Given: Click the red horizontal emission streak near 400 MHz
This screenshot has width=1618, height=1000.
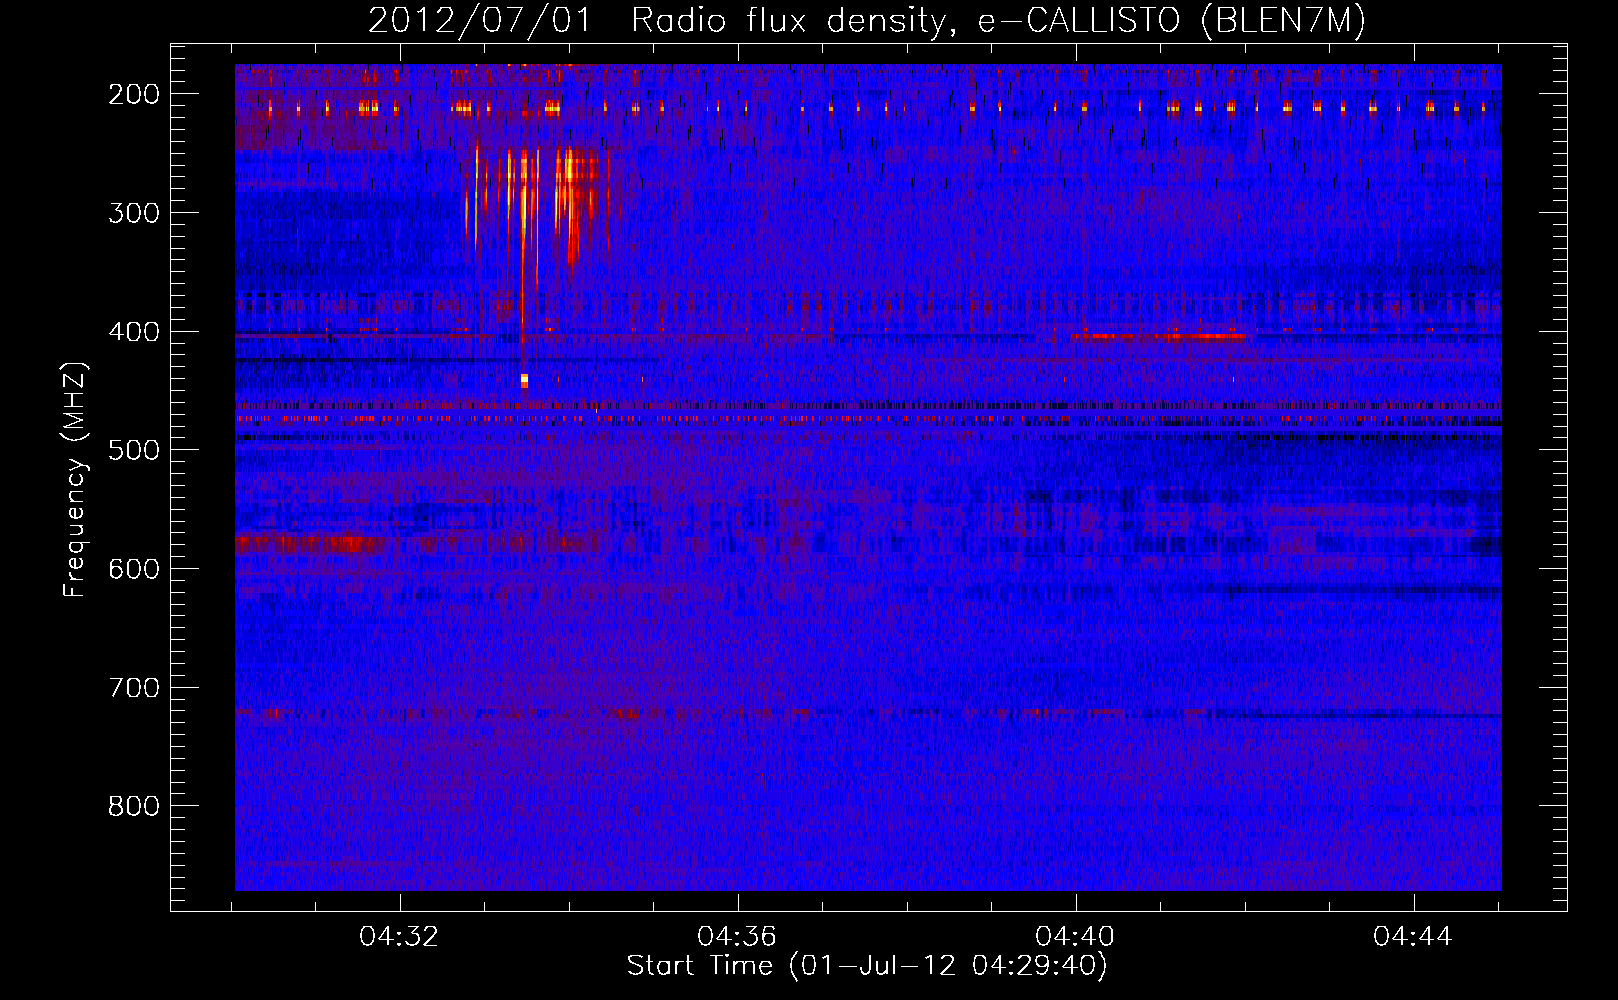Looking at the screenshot, I should (1158, 336).
